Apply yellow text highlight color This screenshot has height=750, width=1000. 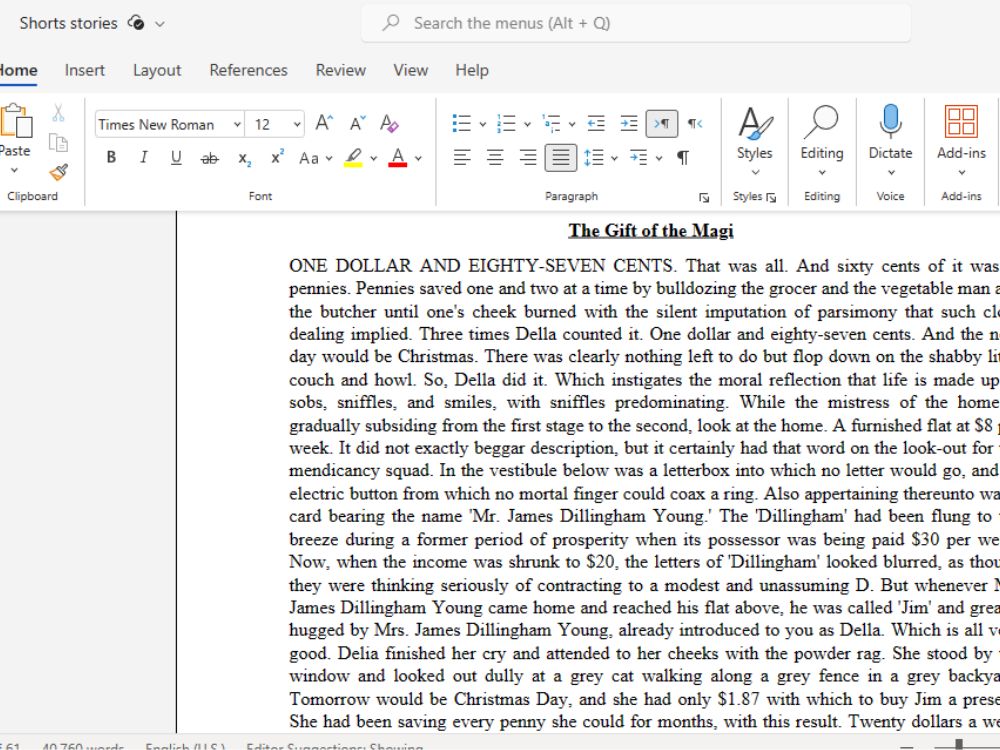tap(353, 158)
